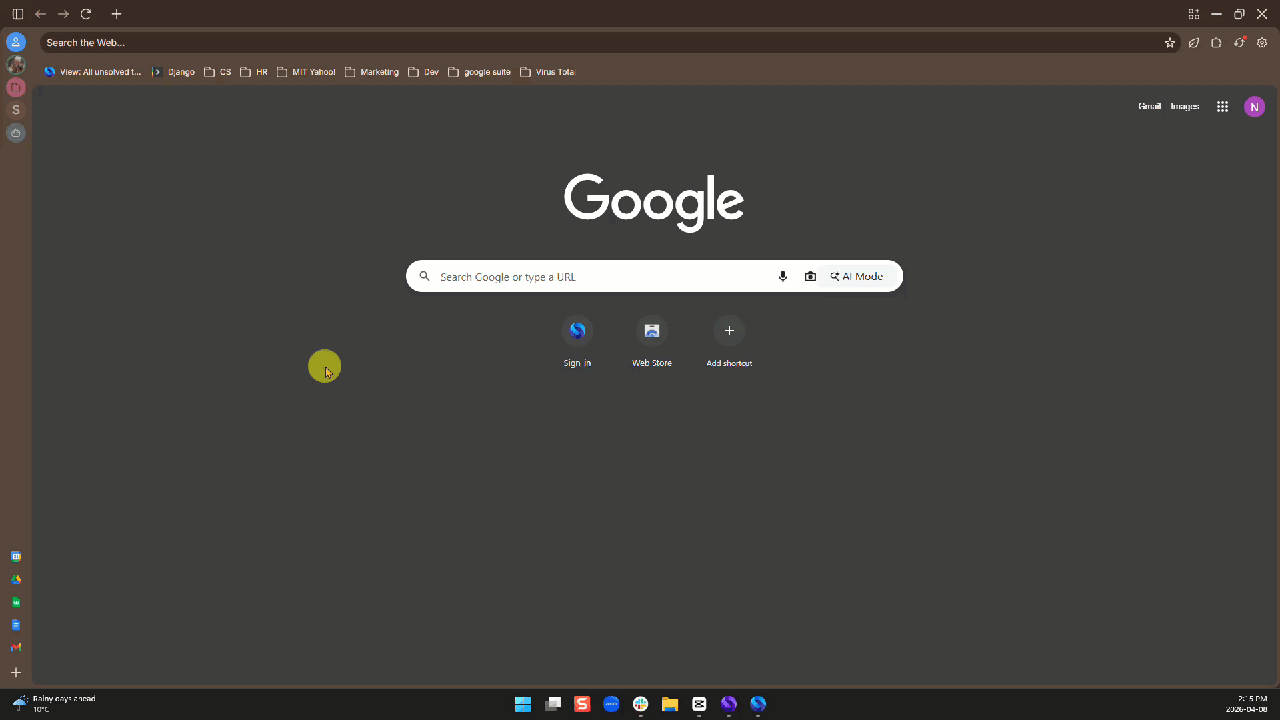Expand the Marketing bookmark folder
This screenshot has height=720, width=1280.
click(x=372, y=72)
